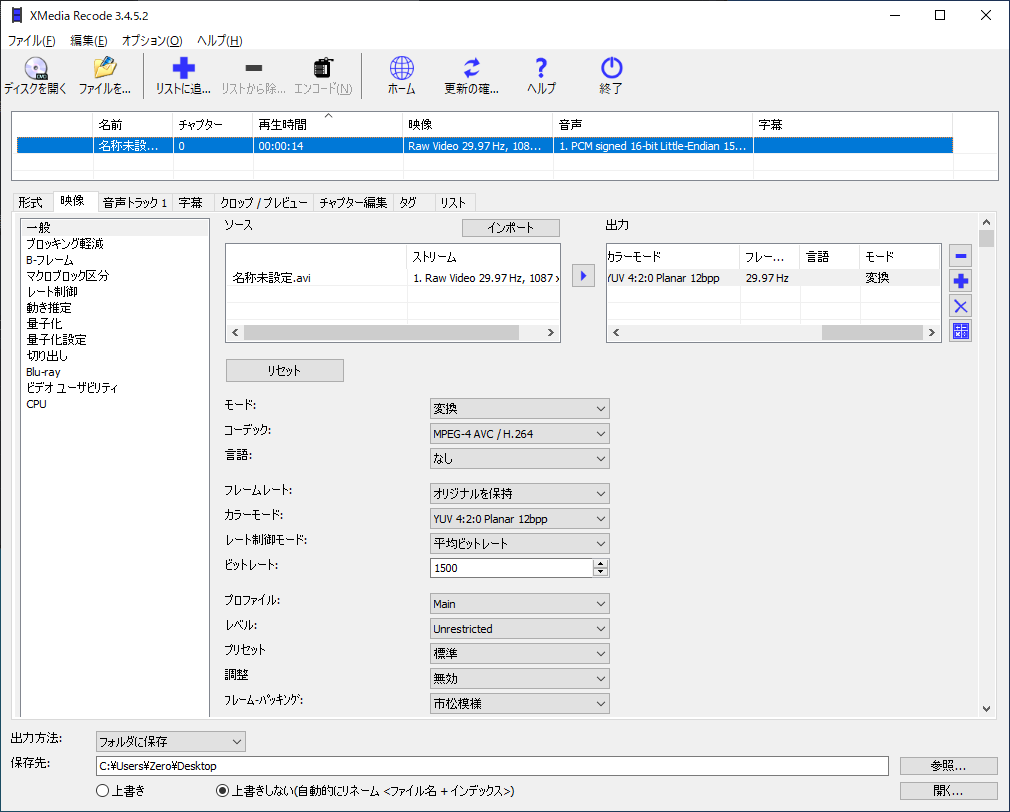Select the 上書き radio button
1010x812 pixels.
[x=102, y=791]
